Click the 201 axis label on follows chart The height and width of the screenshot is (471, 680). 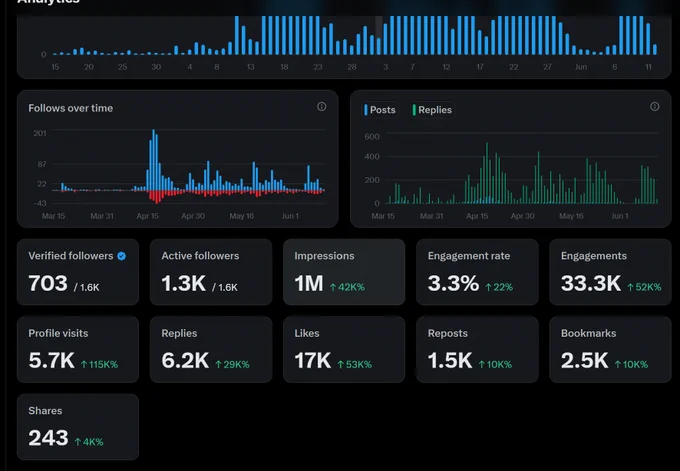39,133
